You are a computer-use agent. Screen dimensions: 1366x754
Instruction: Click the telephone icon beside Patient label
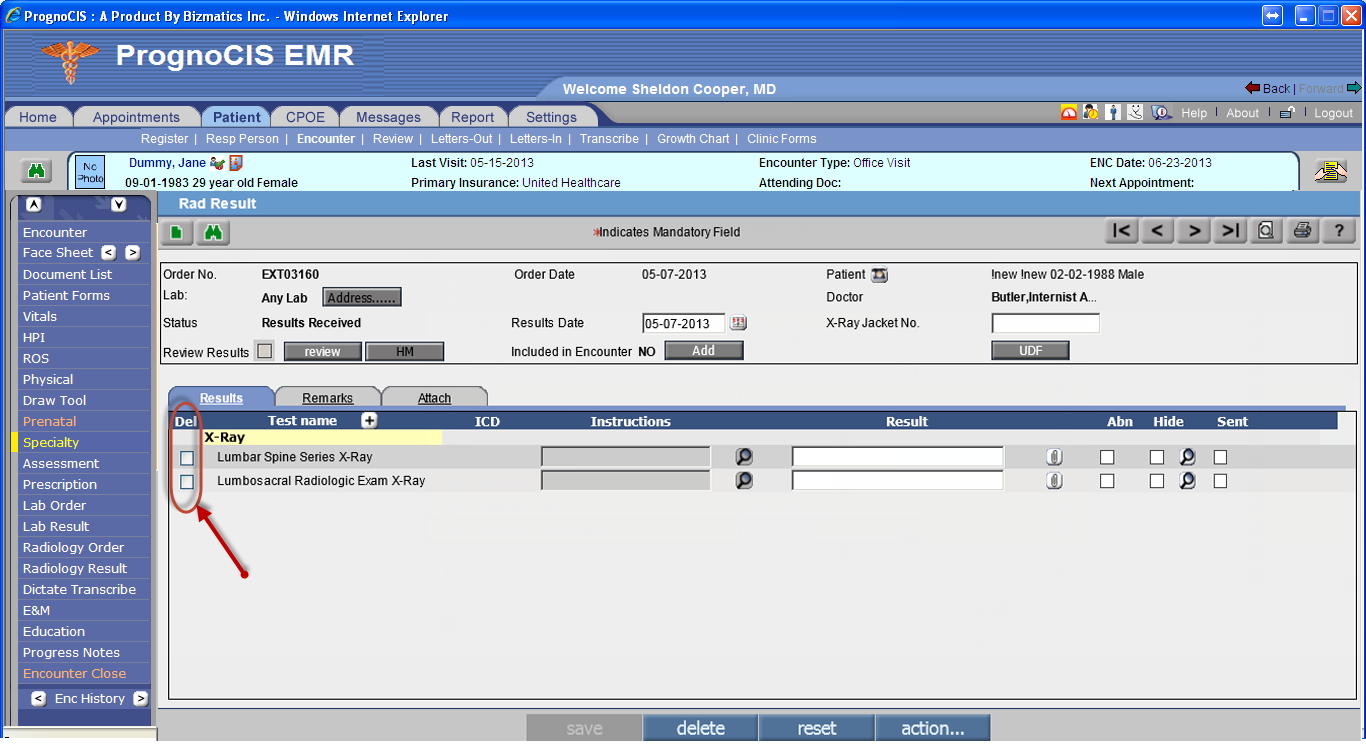pyautogui.click(x=880, y=275)
